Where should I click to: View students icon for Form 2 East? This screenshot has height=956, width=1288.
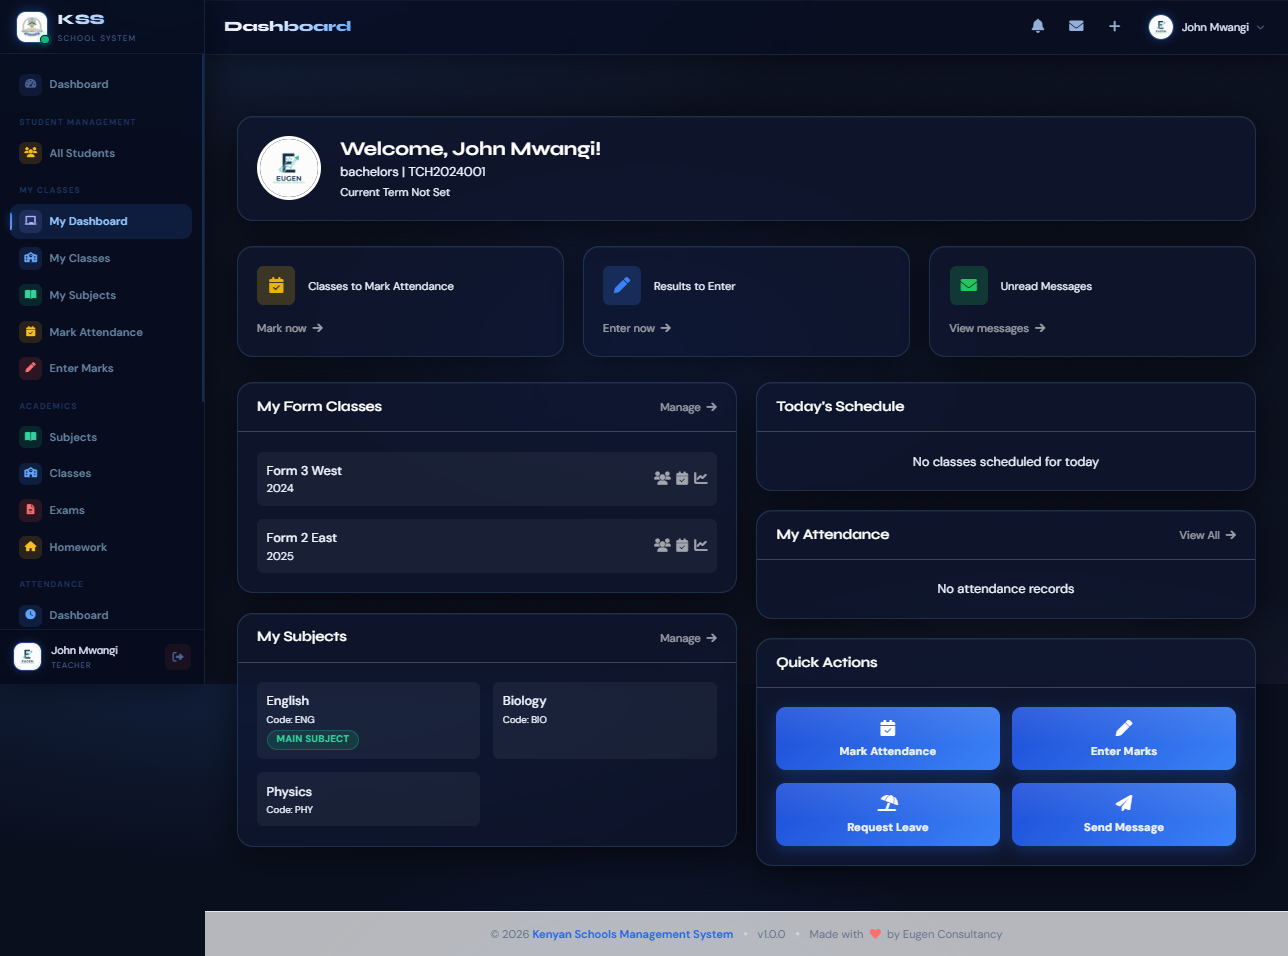coord(662,545)
